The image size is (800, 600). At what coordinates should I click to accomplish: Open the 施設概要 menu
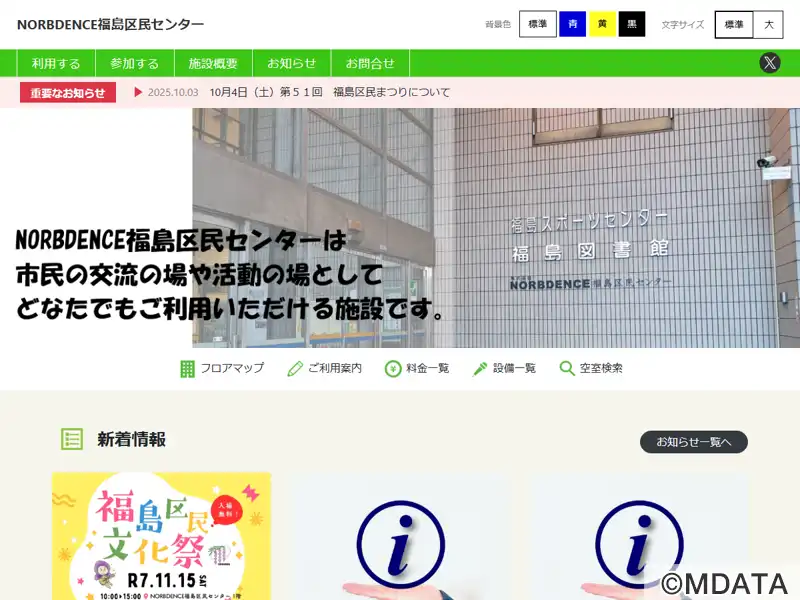pos(213,63)
